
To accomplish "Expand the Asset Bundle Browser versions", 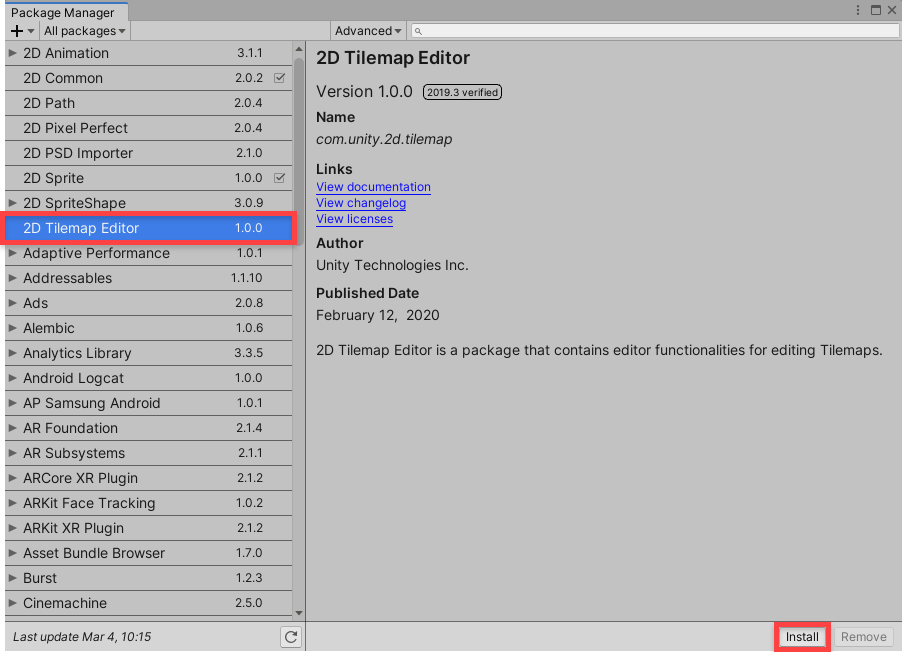I will (x=13, y=553).
